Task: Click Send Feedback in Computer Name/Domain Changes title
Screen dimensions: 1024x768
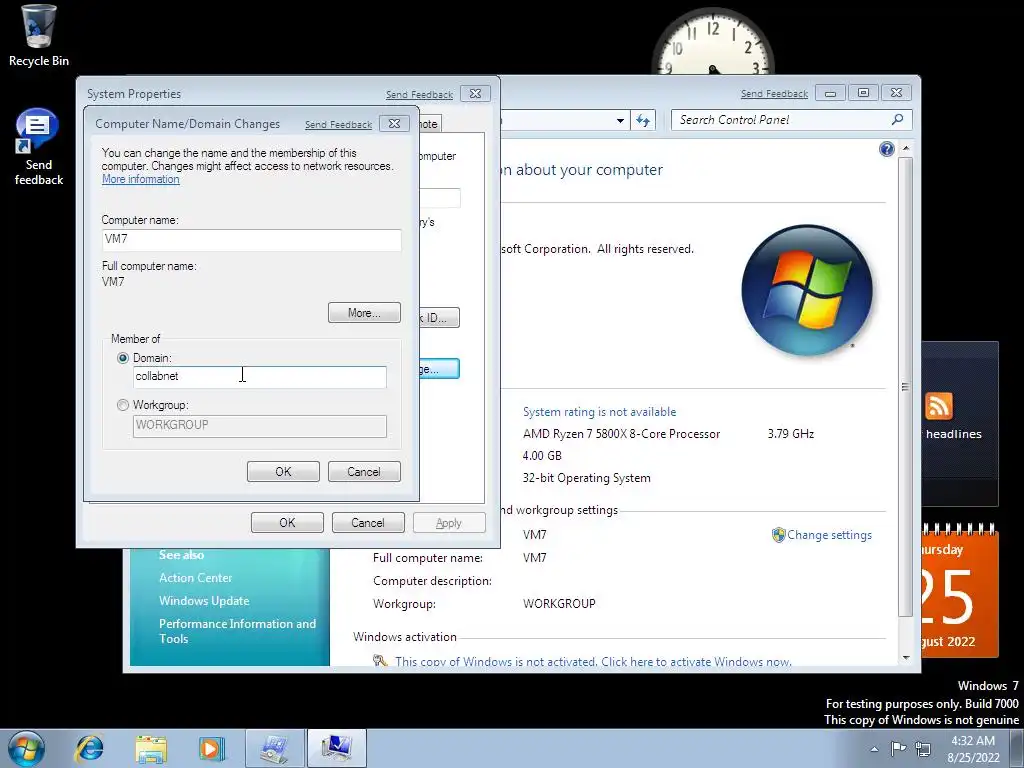Action: [338, 124]
